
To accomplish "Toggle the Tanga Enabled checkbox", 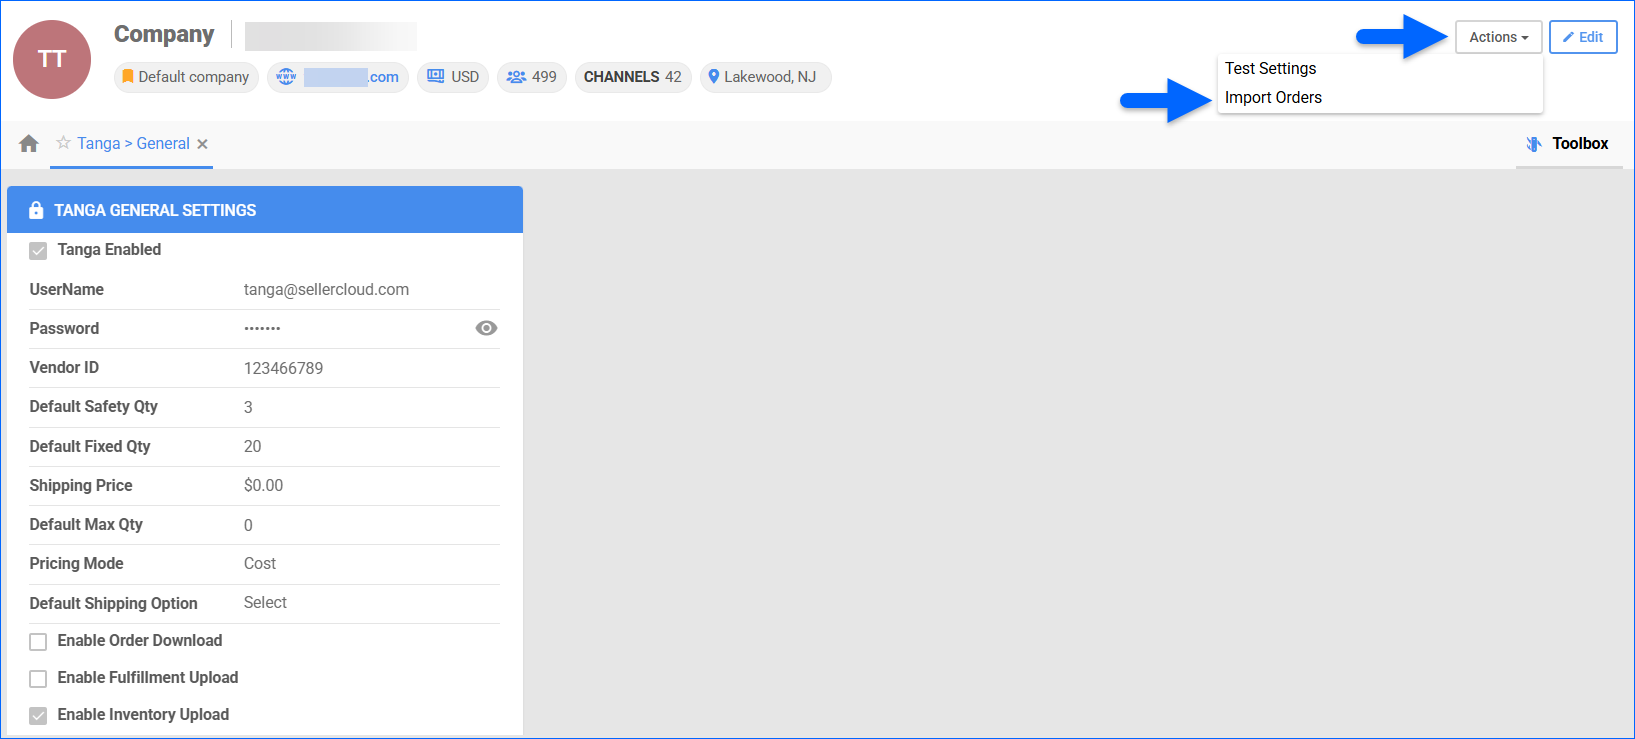I will [38, 251].
